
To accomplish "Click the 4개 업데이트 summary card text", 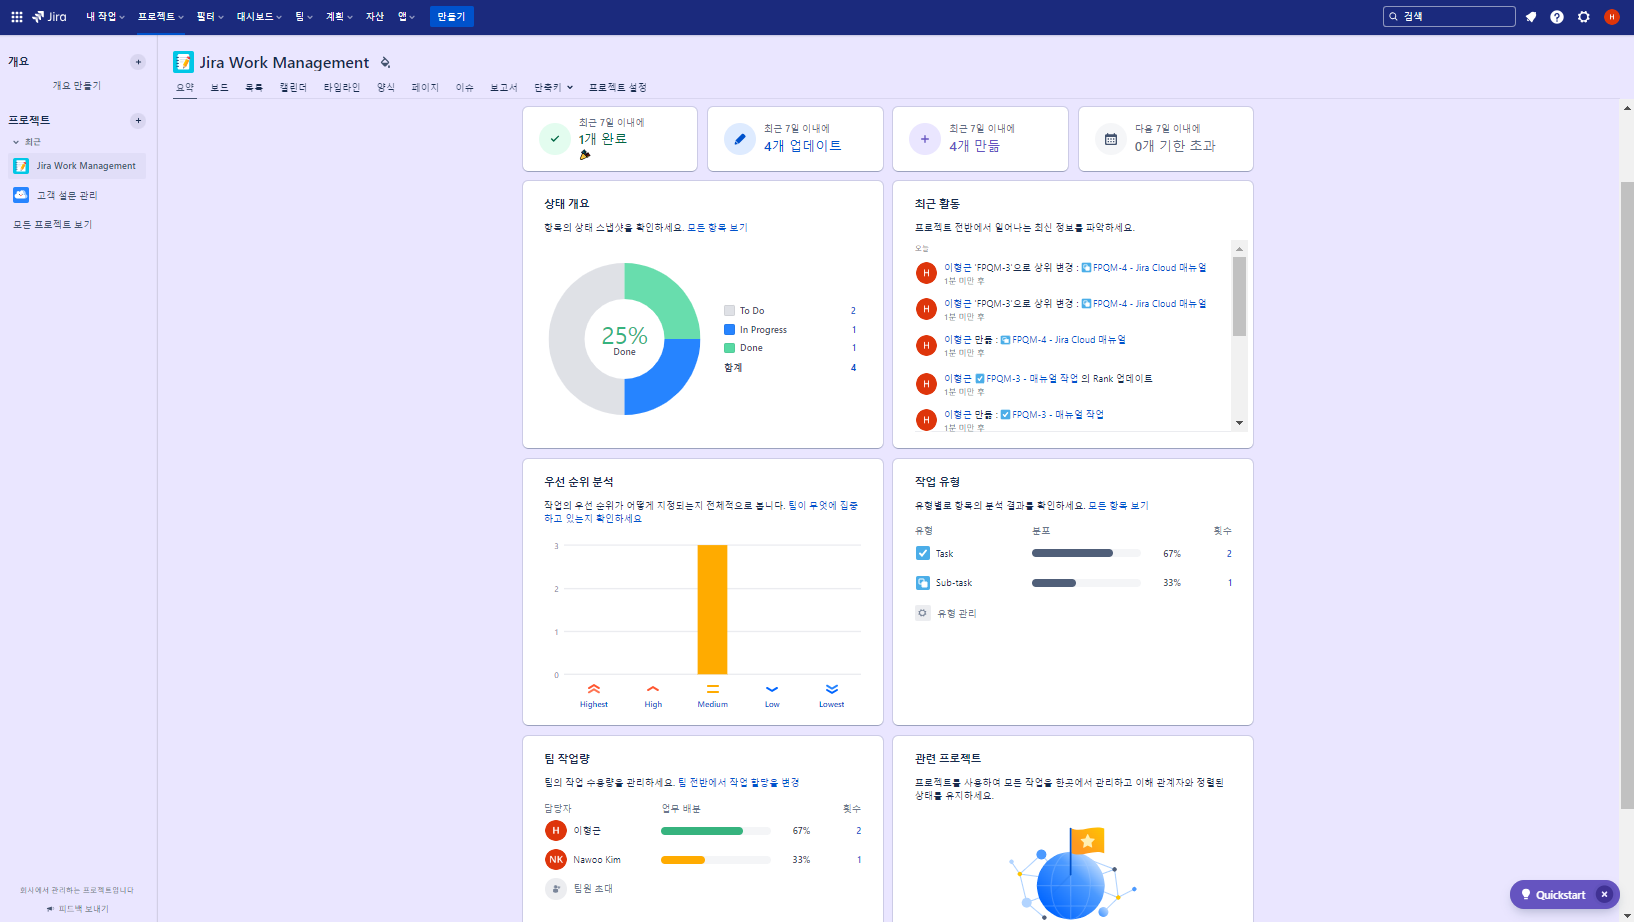I will click(803, 146).
